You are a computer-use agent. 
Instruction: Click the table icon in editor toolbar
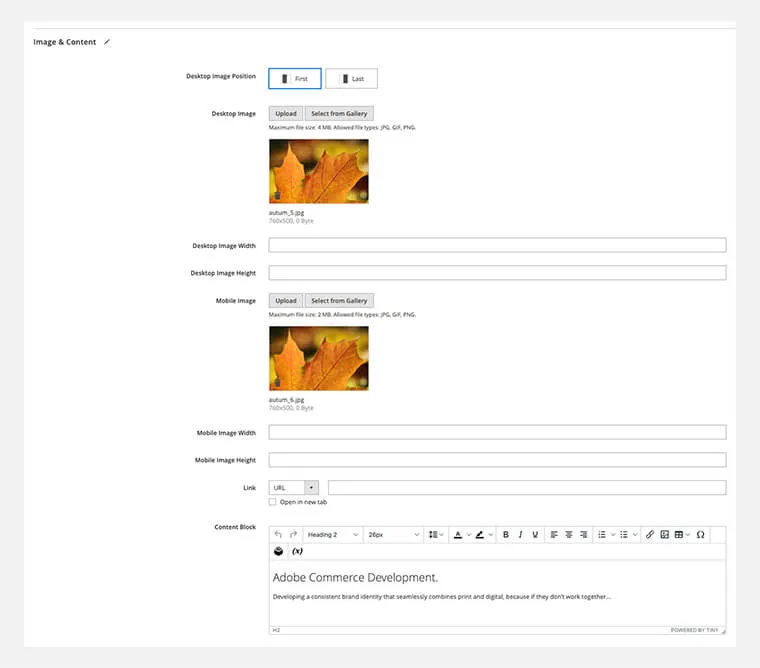point(679,534)
